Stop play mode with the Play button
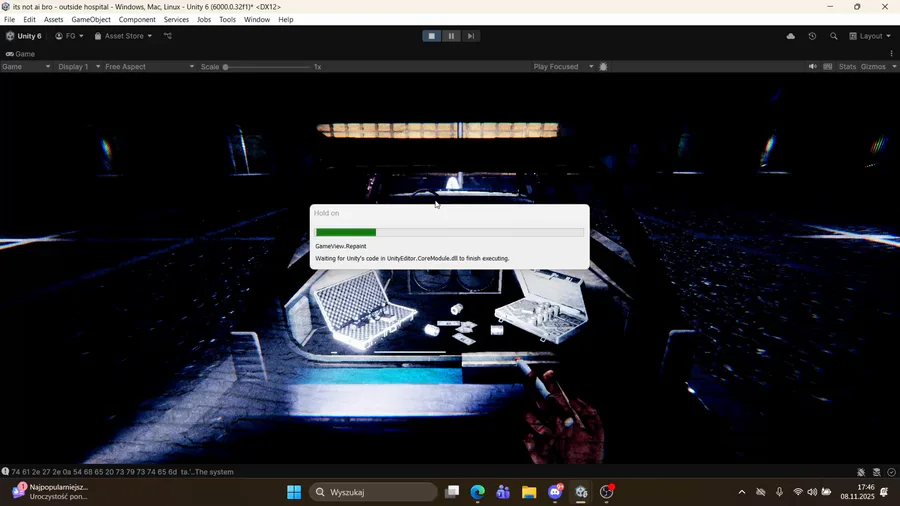900x506 pixels. (x=432, y=36)
